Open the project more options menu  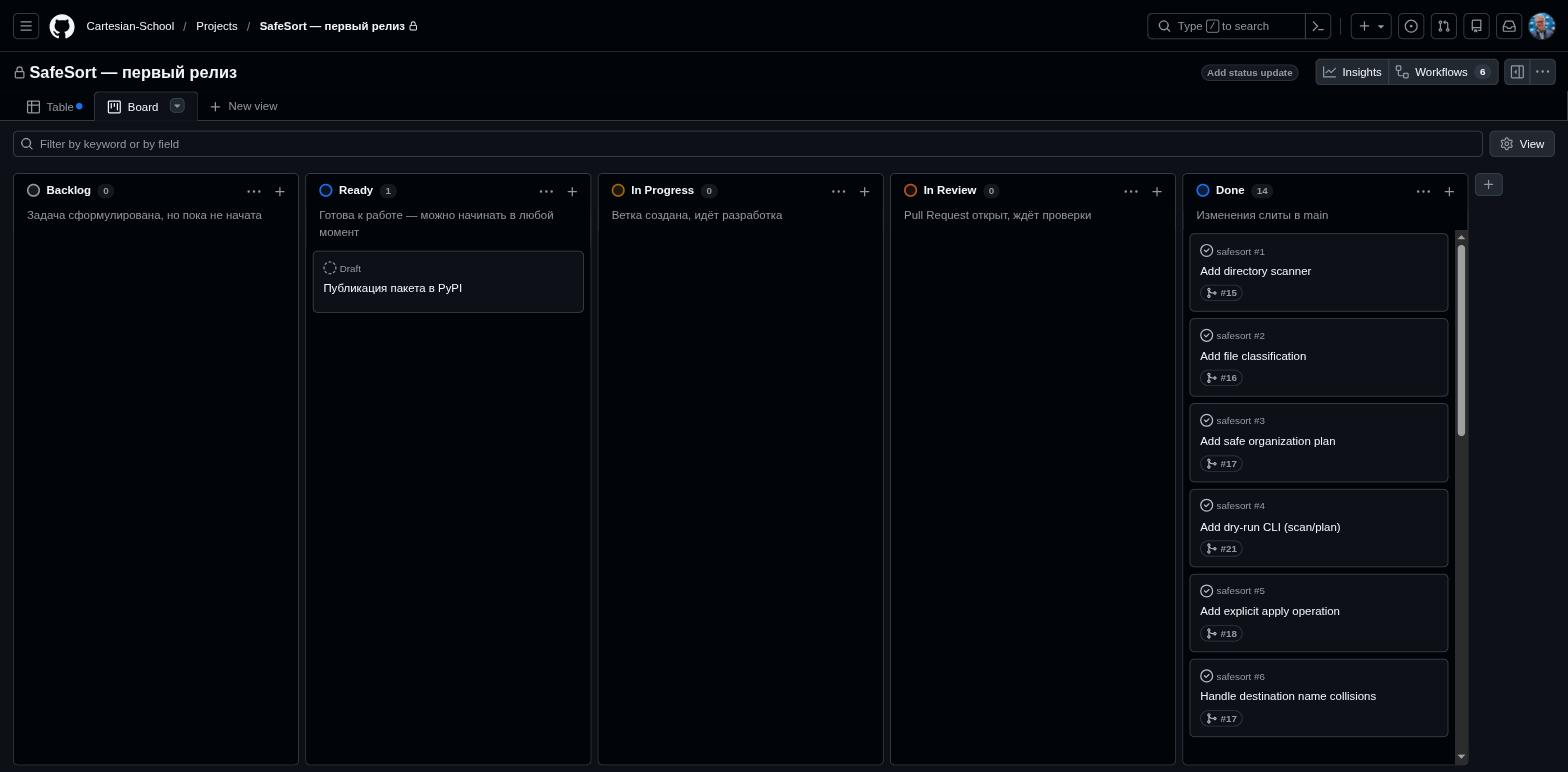1543,72
